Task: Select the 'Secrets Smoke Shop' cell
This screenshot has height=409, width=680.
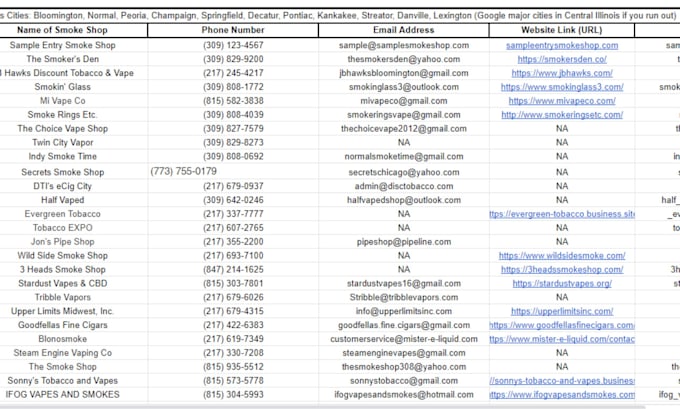Action: coord(73,172)
